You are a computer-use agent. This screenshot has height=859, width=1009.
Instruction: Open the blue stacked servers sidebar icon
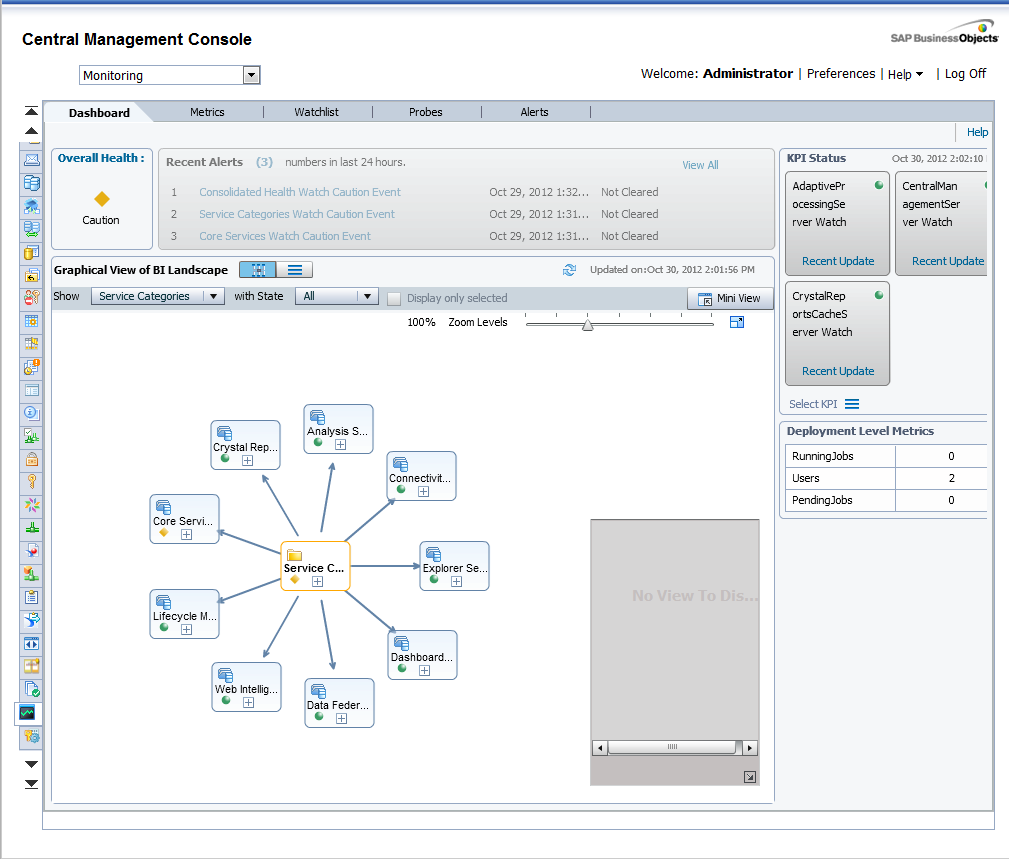tap(32, 183)
